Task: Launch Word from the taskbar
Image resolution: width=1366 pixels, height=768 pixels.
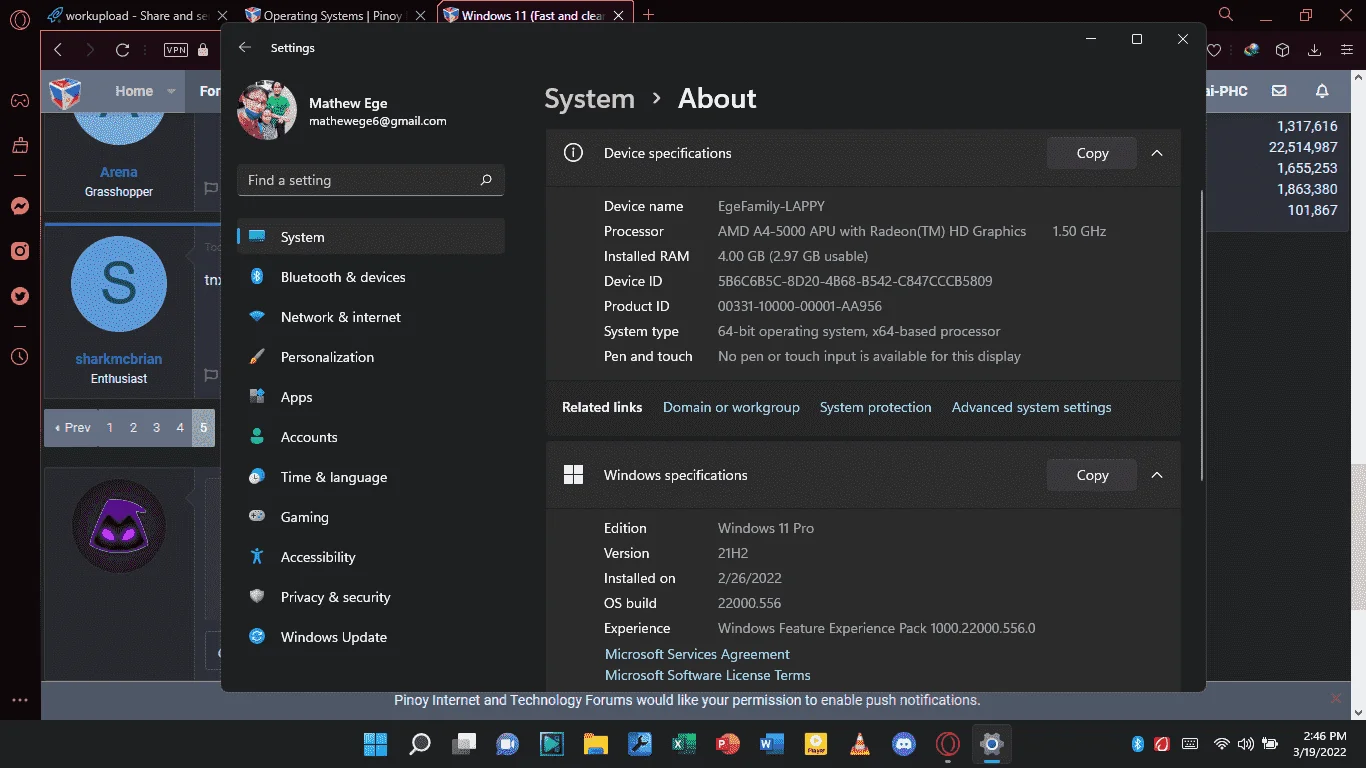Action: (x=772, y=744)
